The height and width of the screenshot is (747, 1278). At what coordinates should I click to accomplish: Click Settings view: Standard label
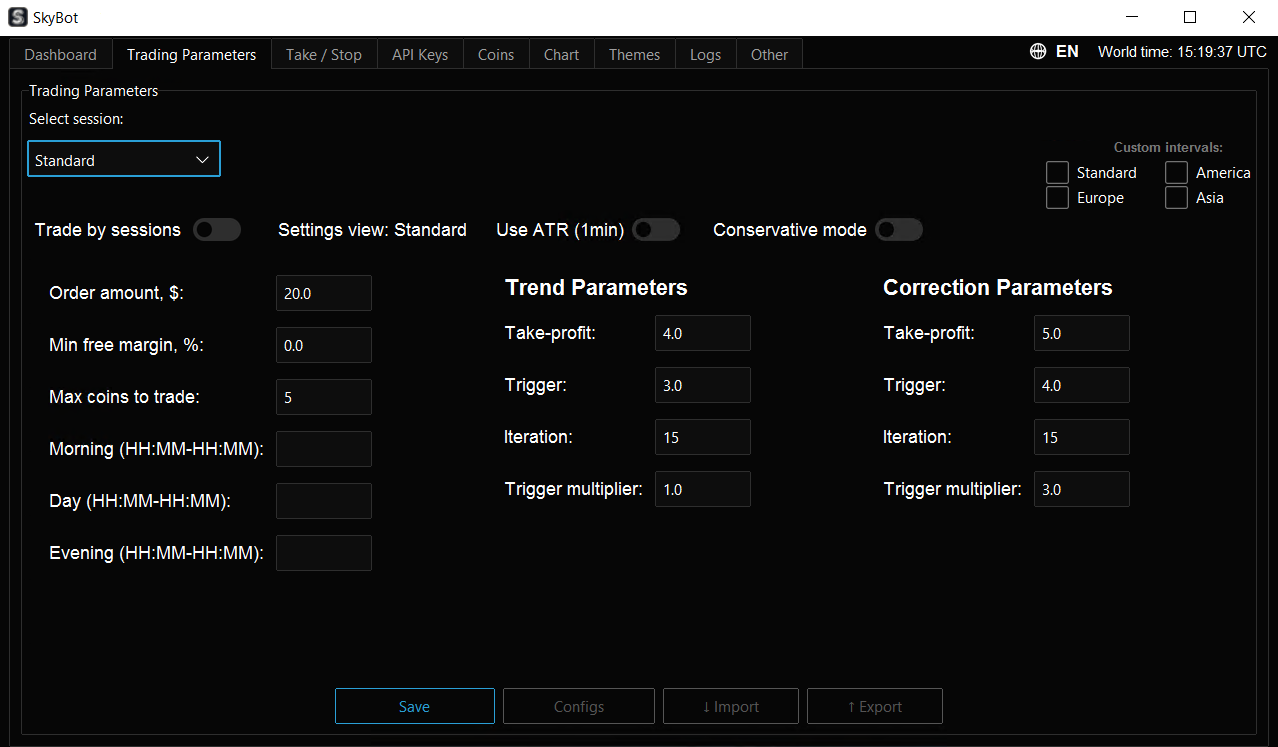coord(372,230)
